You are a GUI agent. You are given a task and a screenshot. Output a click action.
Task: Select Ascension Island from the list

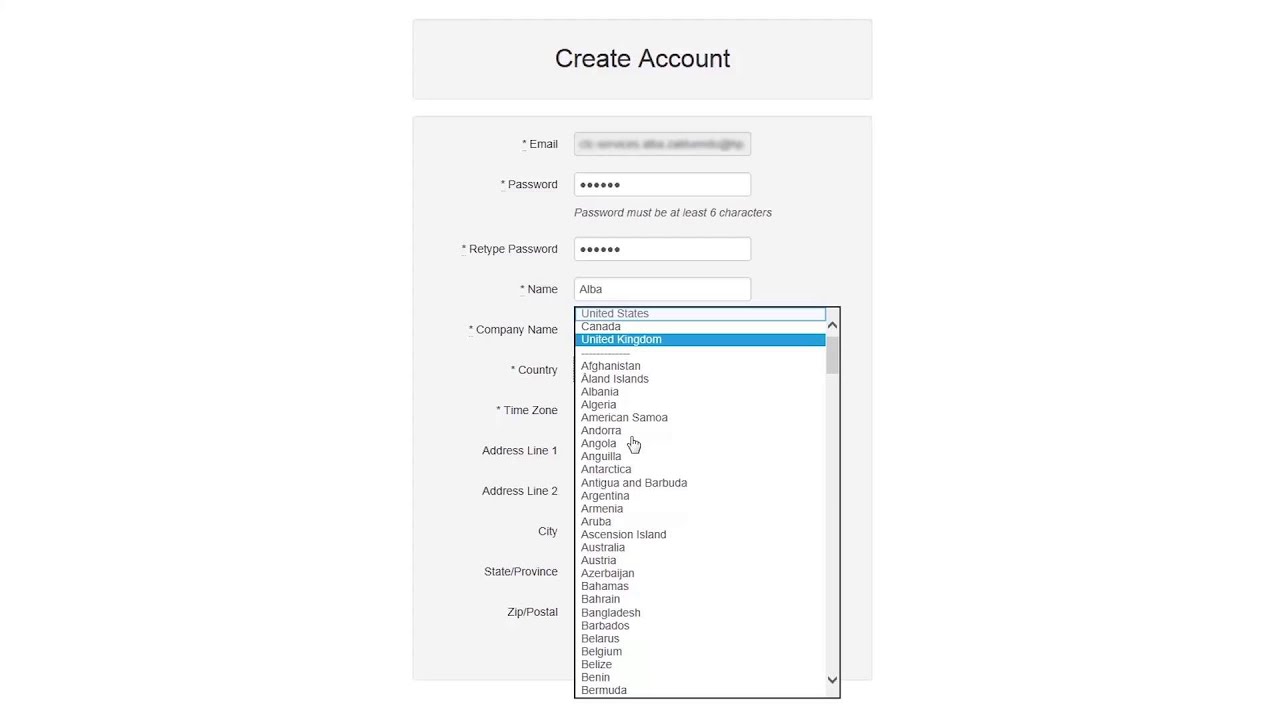point(623,535)
